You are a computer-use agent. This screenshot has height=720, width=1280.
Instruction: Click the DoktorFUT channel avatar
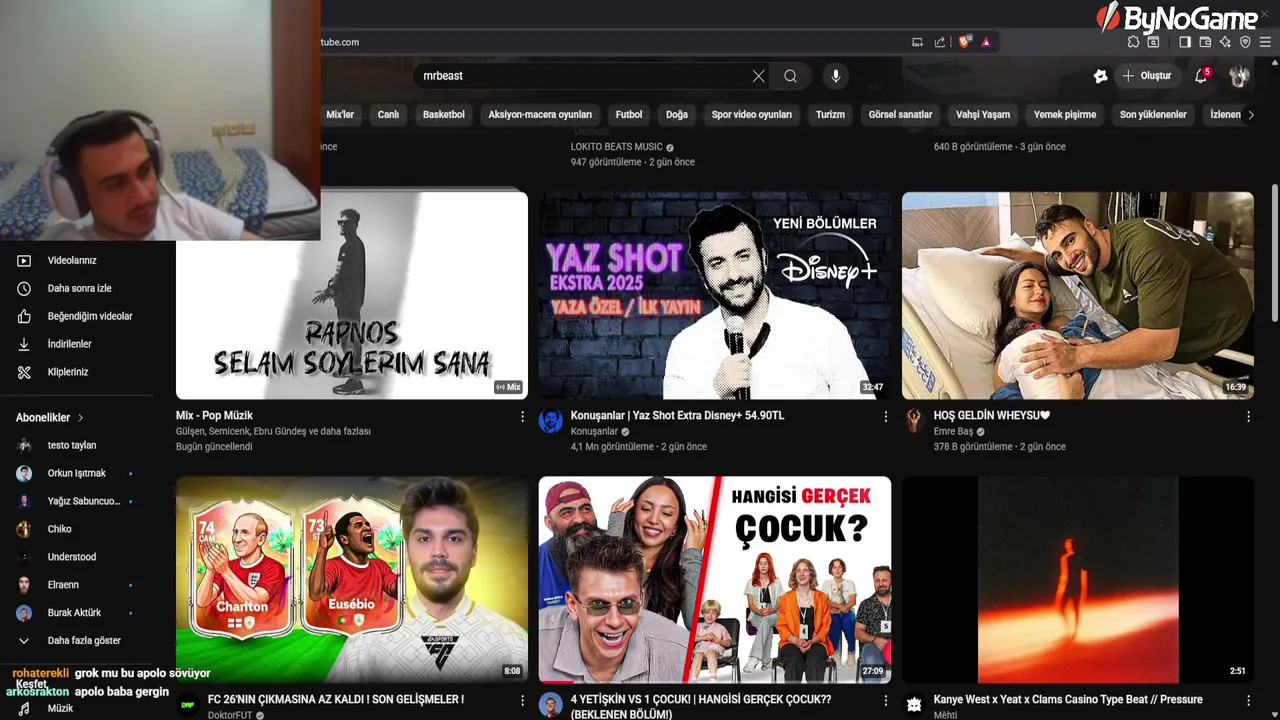188,704
